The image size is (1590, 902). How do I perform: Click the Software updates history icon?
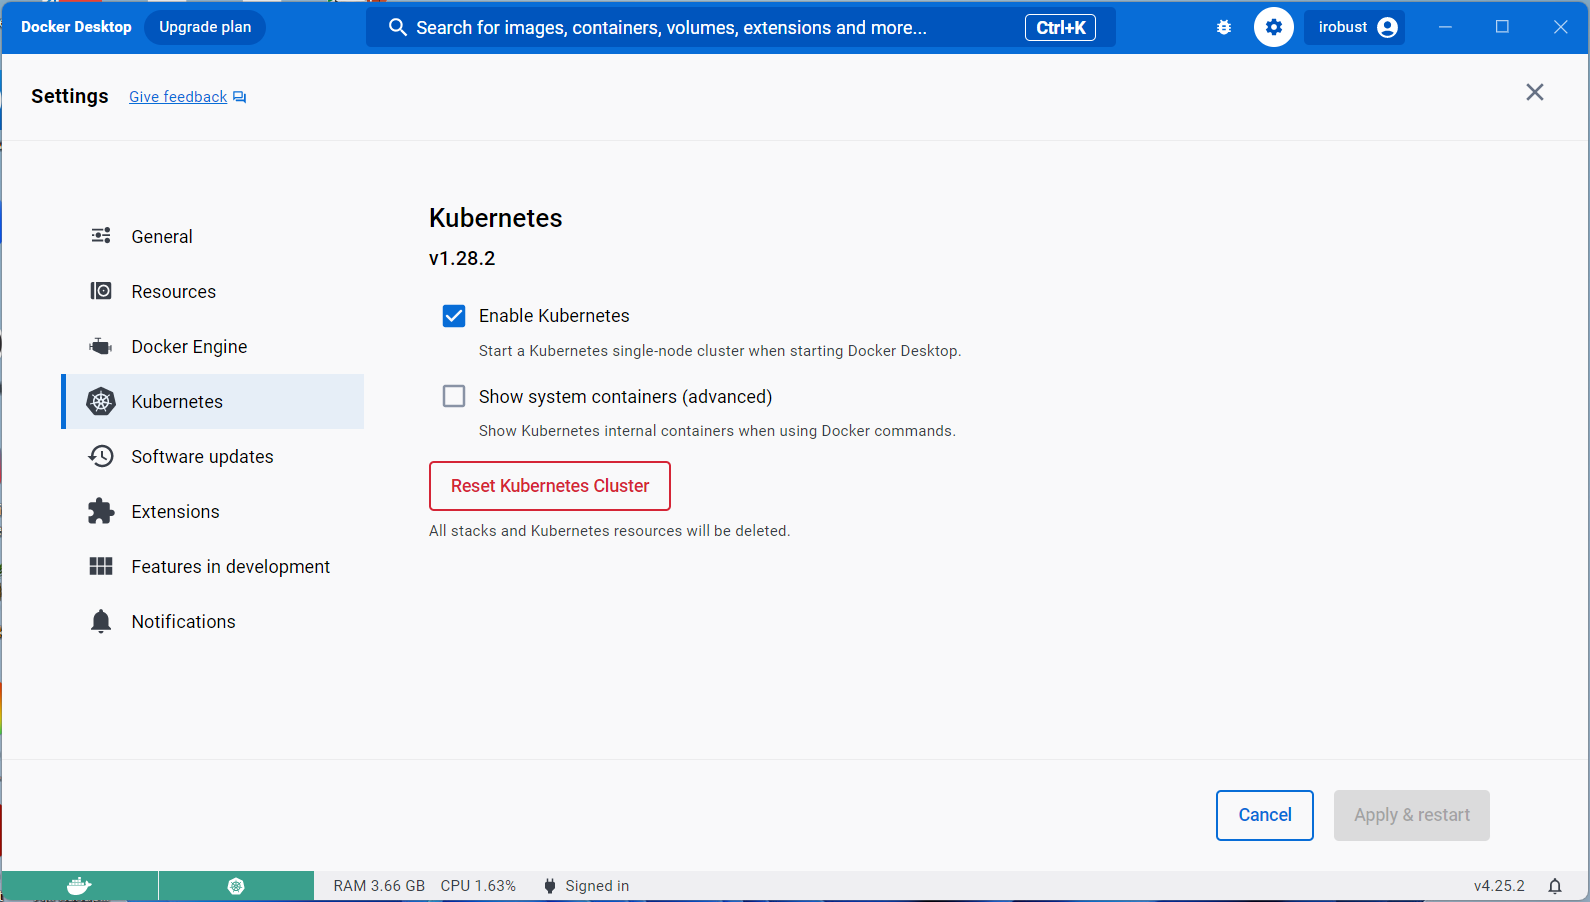(x=101, y=456)
